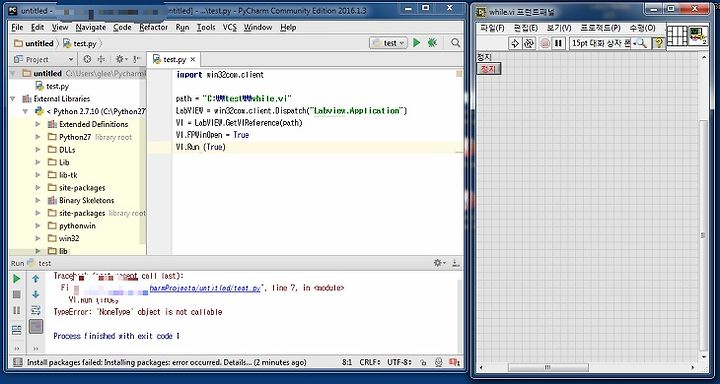The width and height of the screenshot is (720, 384).
Task: Open Search Everywhere magnifier in PyCharm
Action: [x=455, y=43]
